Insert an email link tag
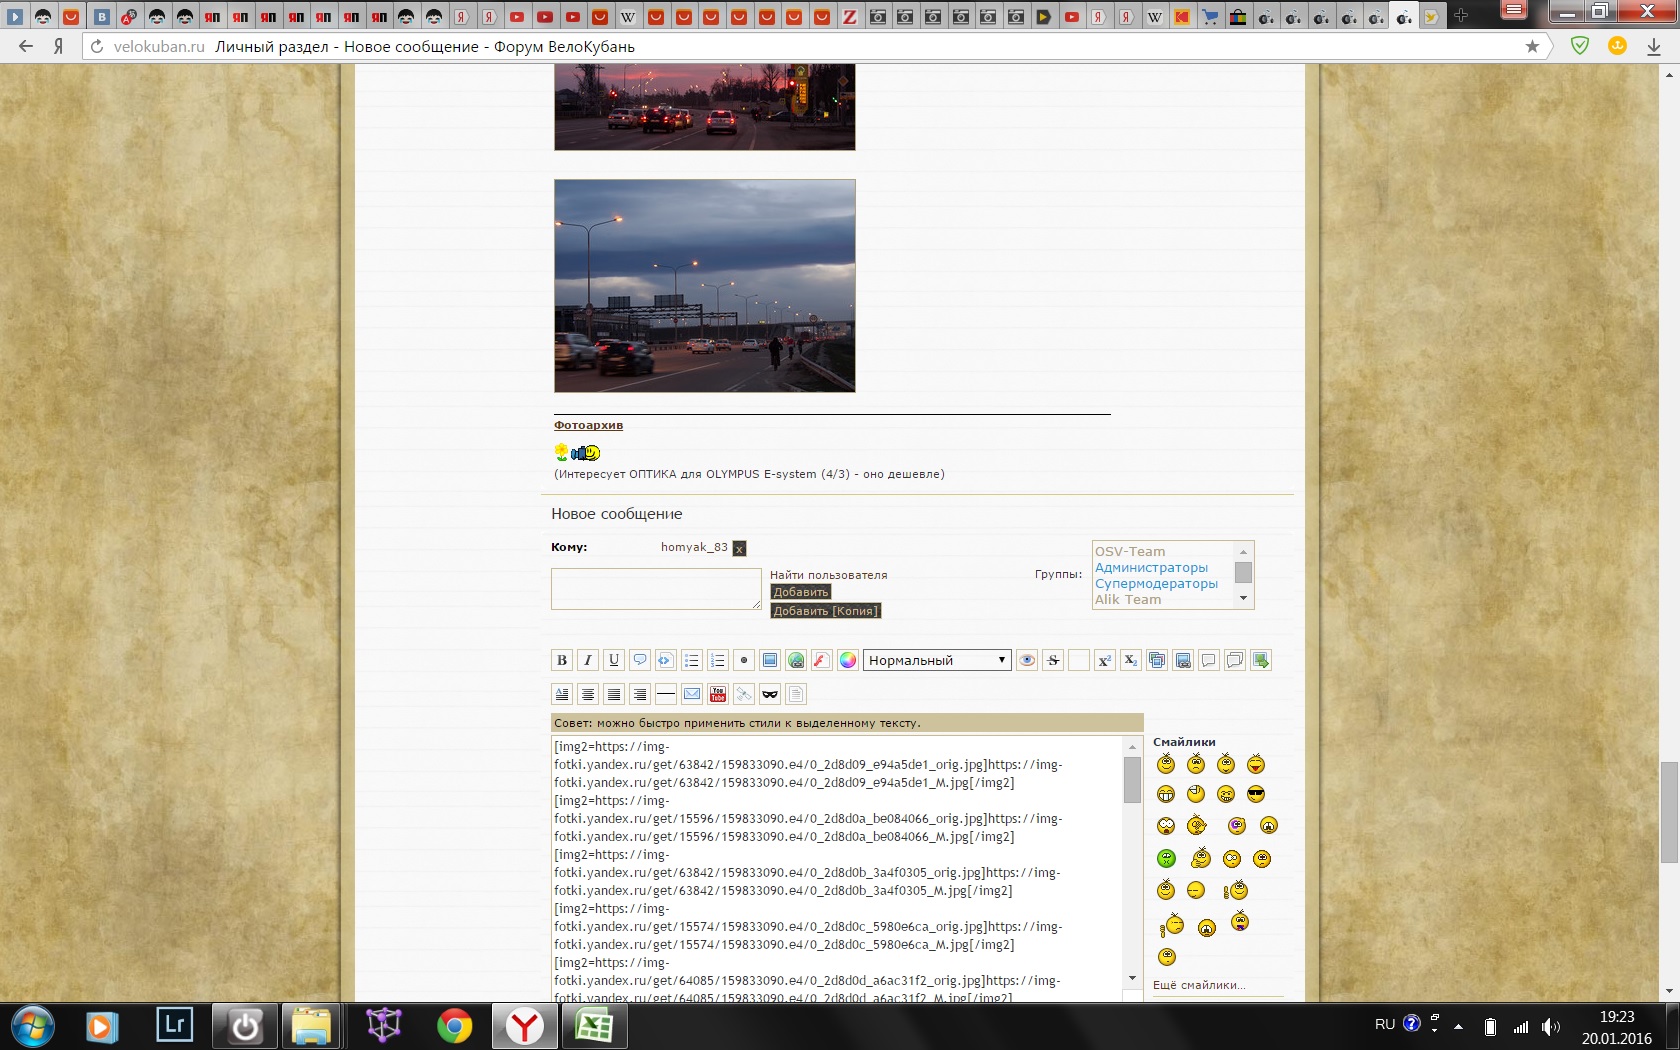This screenshot has height=1050, width=1680. click(x=692, y=694)
